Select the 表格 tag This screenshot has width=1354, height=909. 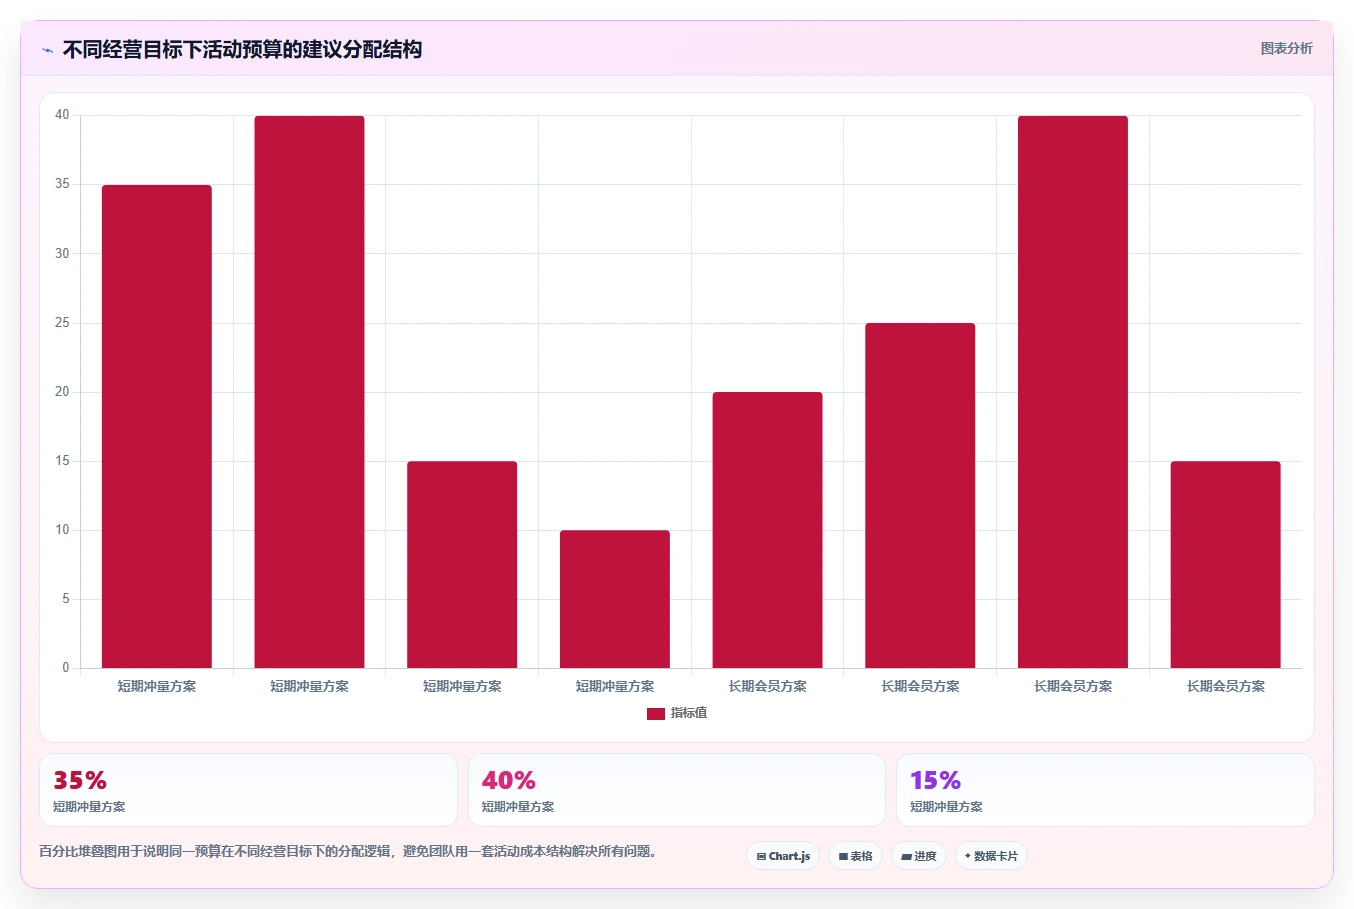click(x=855, y=856)
